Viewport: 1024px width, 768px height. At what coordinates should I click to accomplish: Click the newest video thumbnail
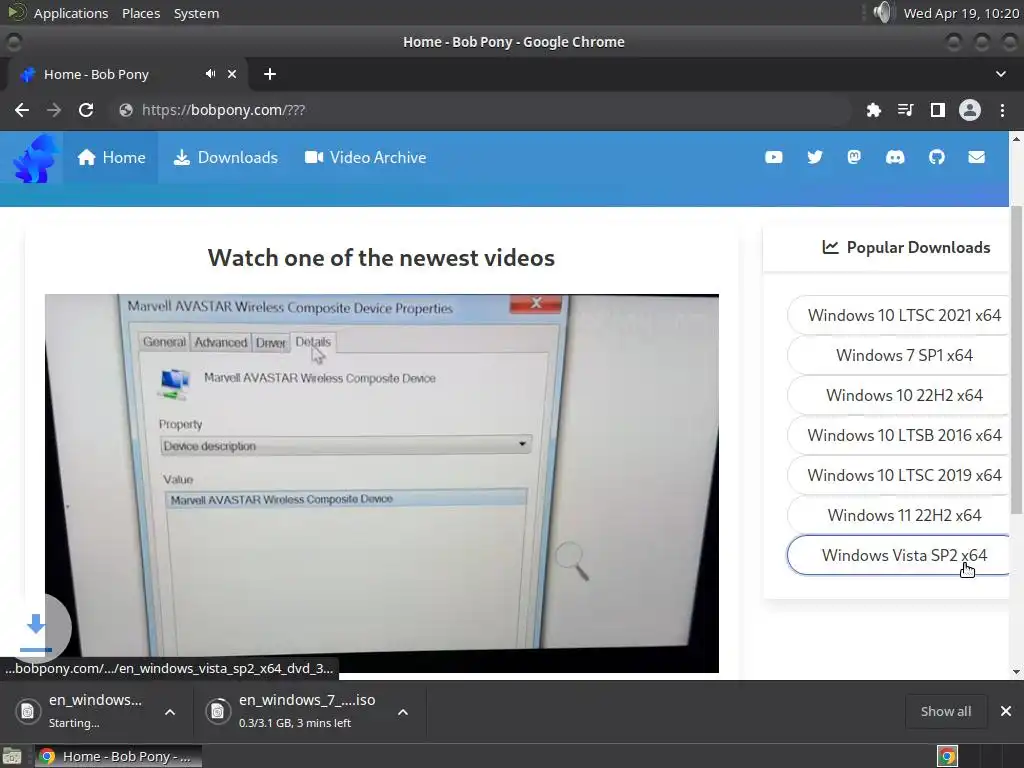click(382, 483)
